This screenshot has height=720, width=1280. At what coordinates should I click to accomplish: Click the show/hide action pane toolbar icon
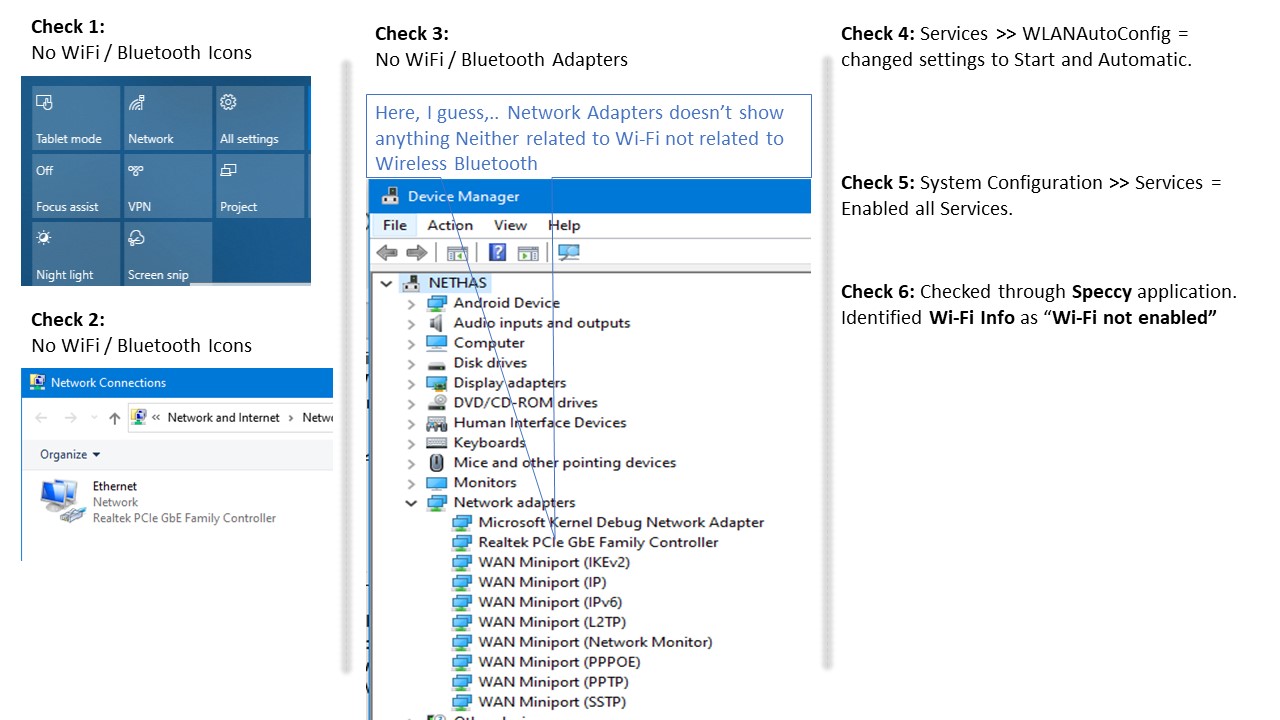click(528, 253)
